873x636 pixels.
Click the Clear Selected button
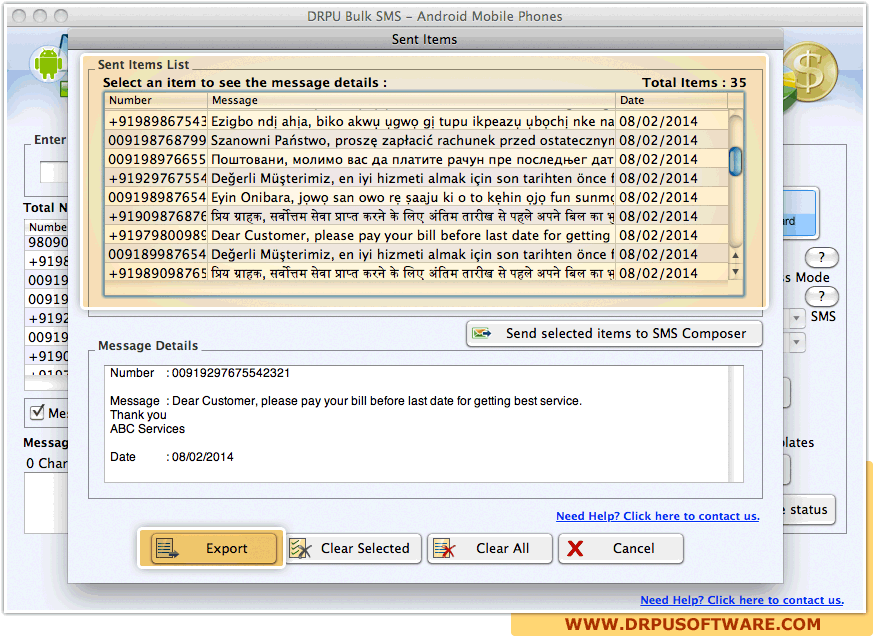pos(354,549)
